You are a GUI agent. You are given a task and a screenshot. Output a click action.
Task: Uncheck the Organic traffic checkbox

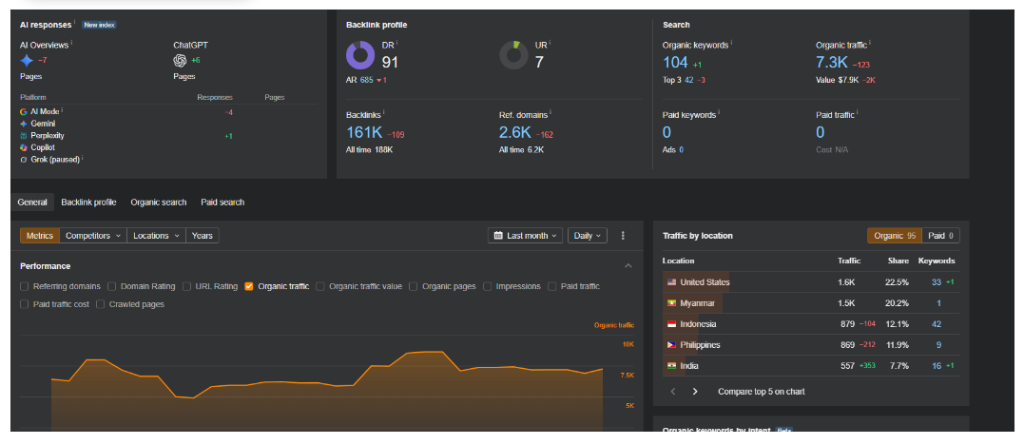249,286
